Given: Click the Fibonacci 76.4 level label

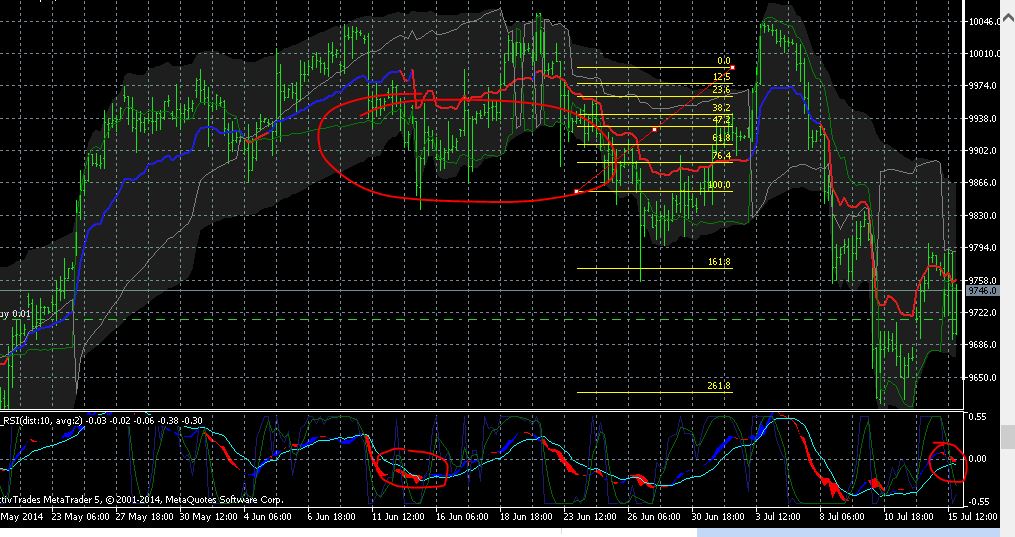Looking at the screenshot, I should pos(721,156).
